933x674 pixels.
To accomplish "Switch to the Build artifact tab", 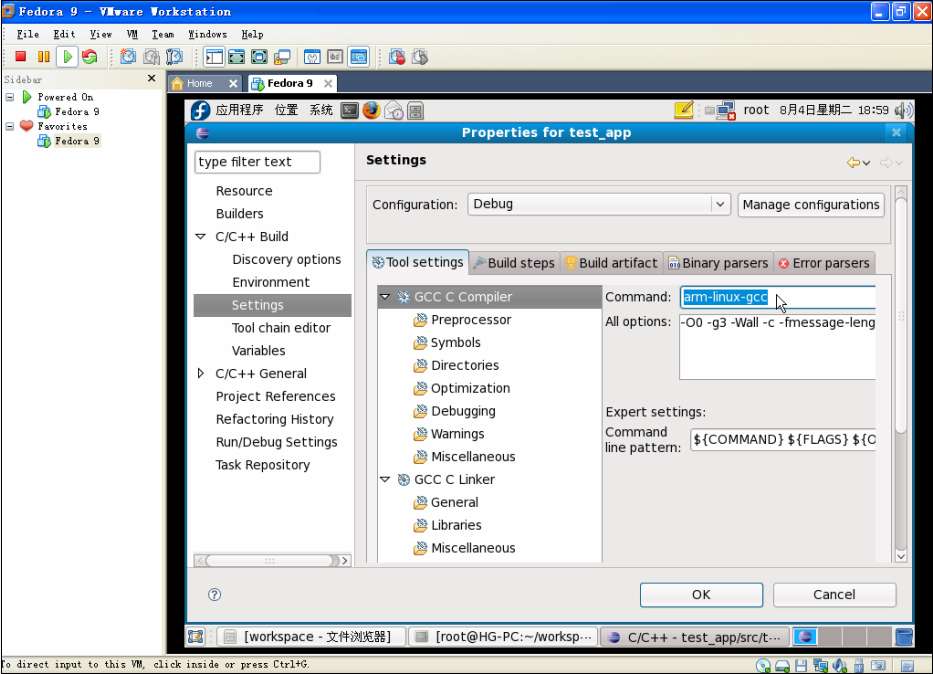I will point(611,262).
